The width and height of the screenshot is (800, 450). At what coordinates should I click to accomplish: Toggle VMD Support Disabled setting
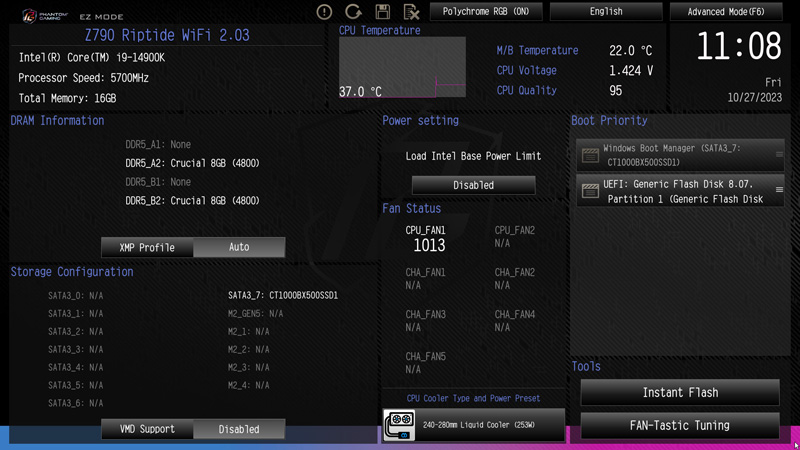coord(239,429)
